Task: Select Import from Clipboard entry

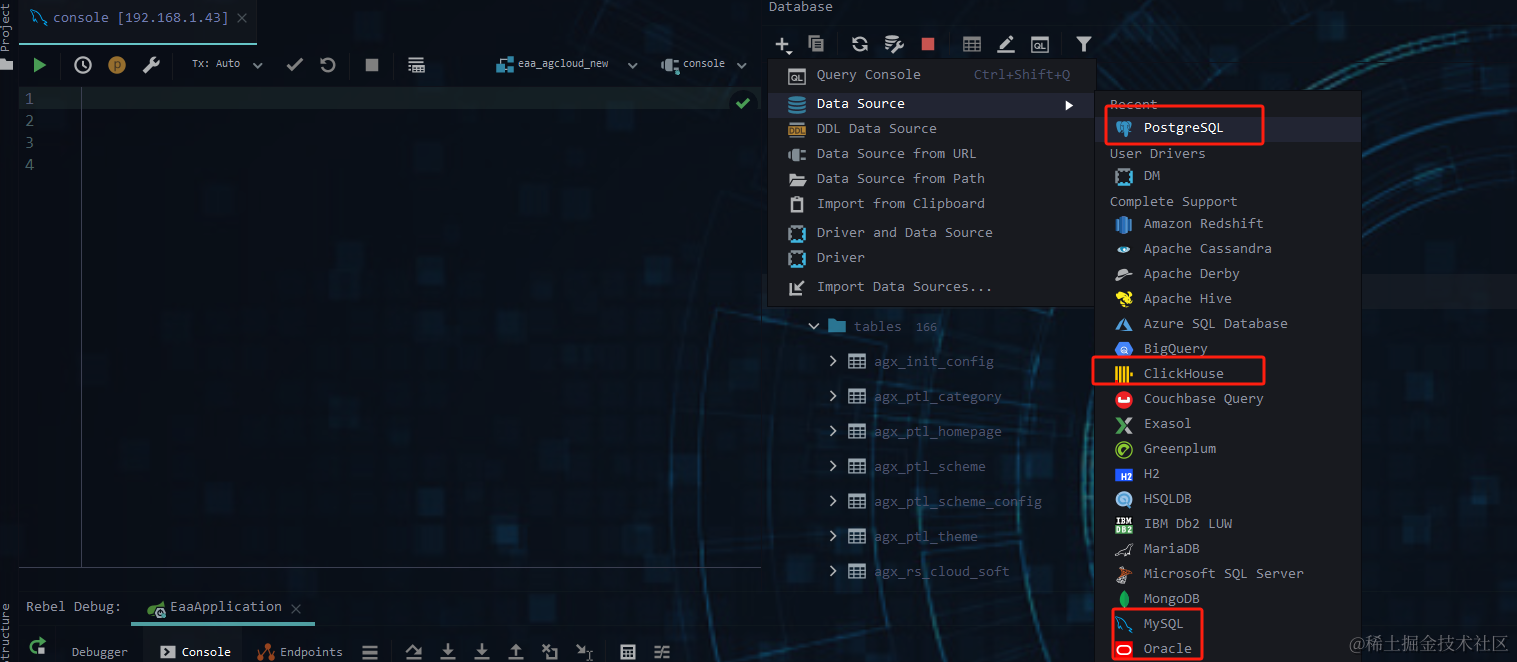Action: coord(931,204)
